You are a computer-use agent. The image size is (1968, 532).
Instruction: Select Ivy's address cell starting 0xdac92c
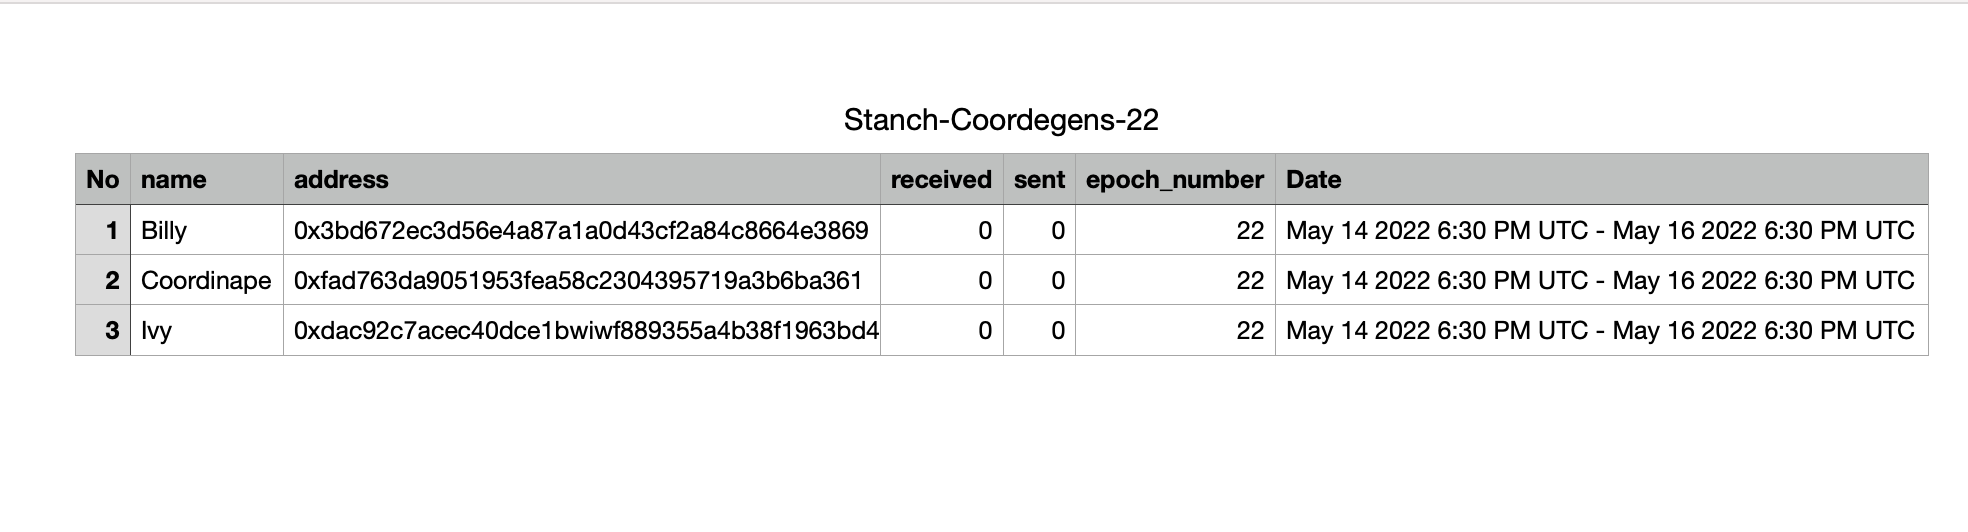coord(581,331)
